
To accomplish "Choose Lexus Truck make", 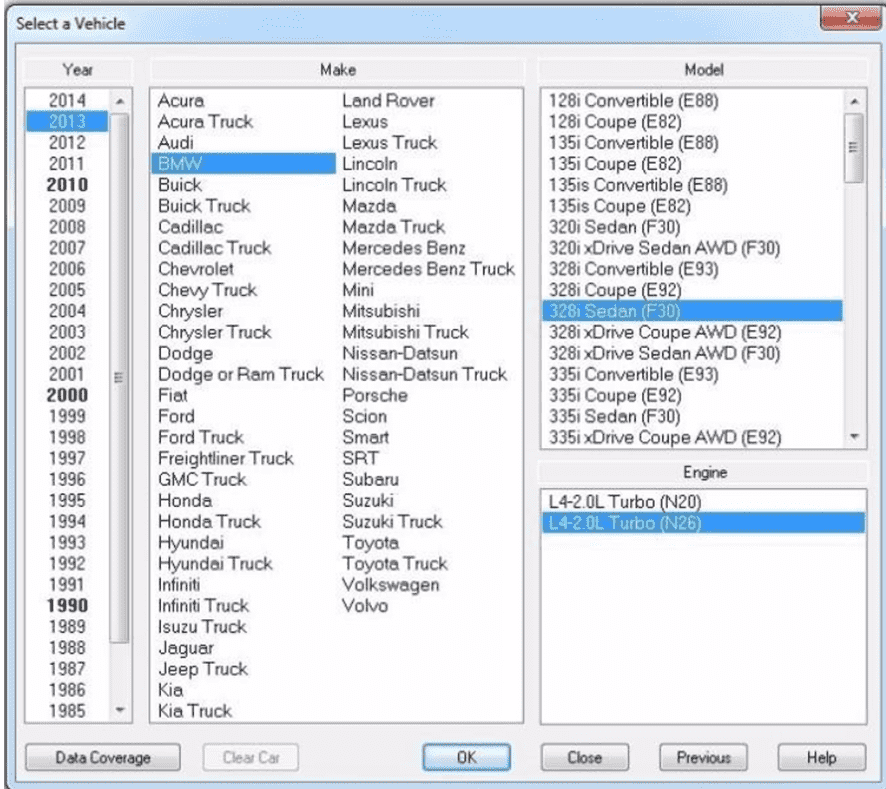I will [x=389, y=142].
